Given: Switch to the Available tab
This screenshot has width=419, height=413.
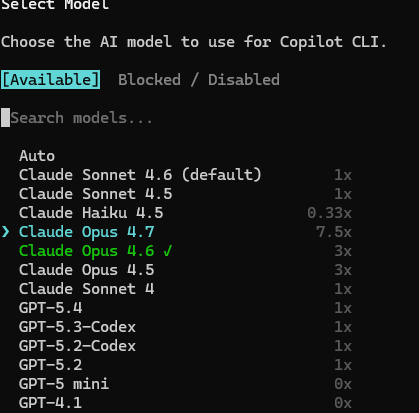Looking at the screenshot, I should 50,80.
